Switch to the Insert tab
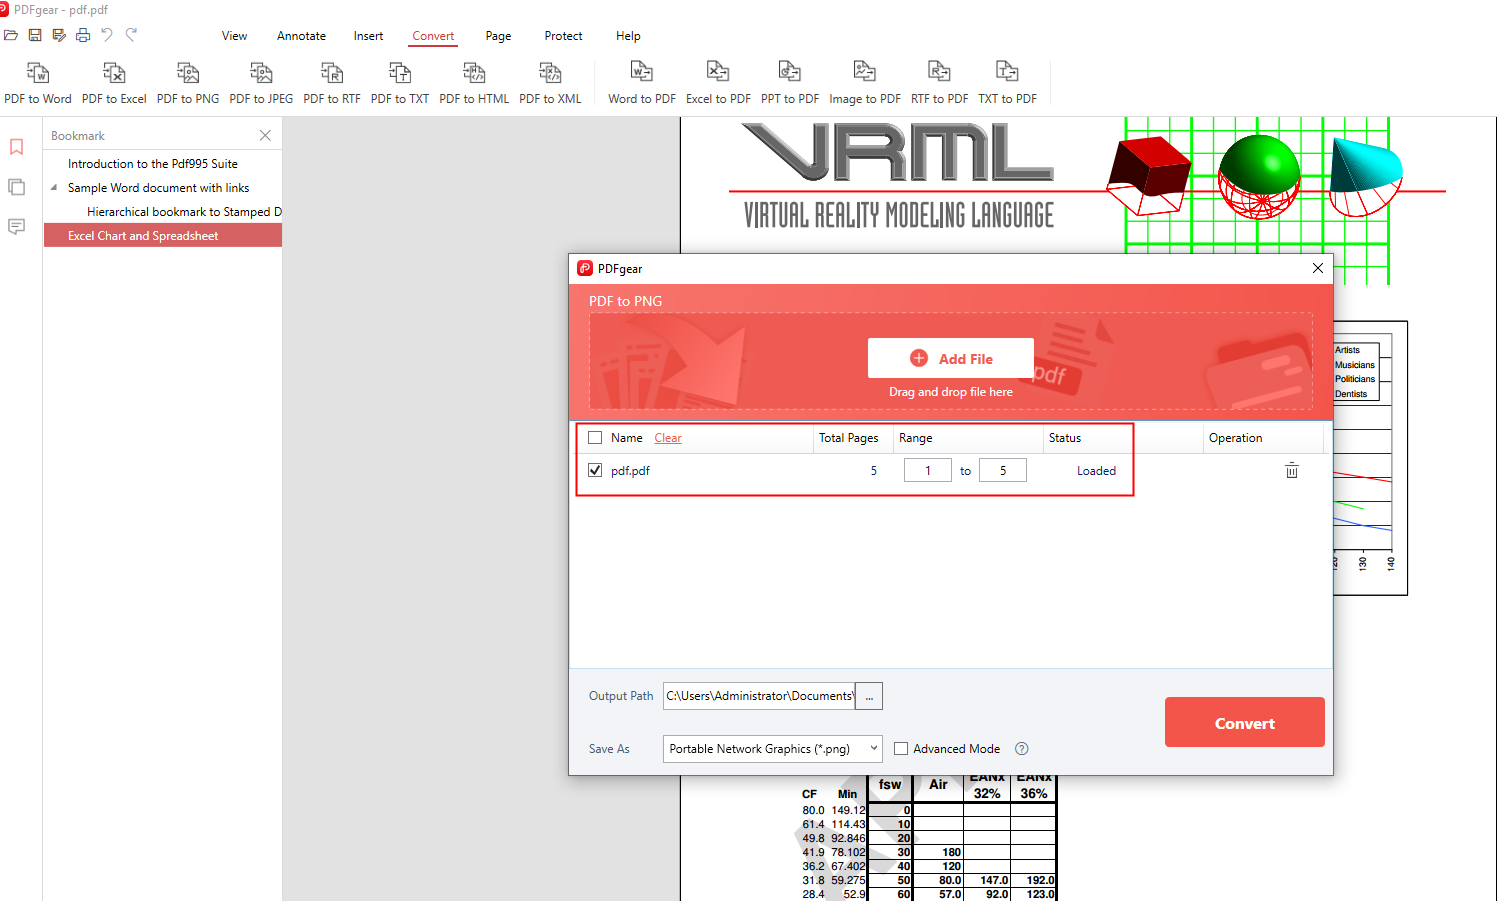Viewport: 1497px width, 901px height. pyautogui.click(x=368, y=36)
